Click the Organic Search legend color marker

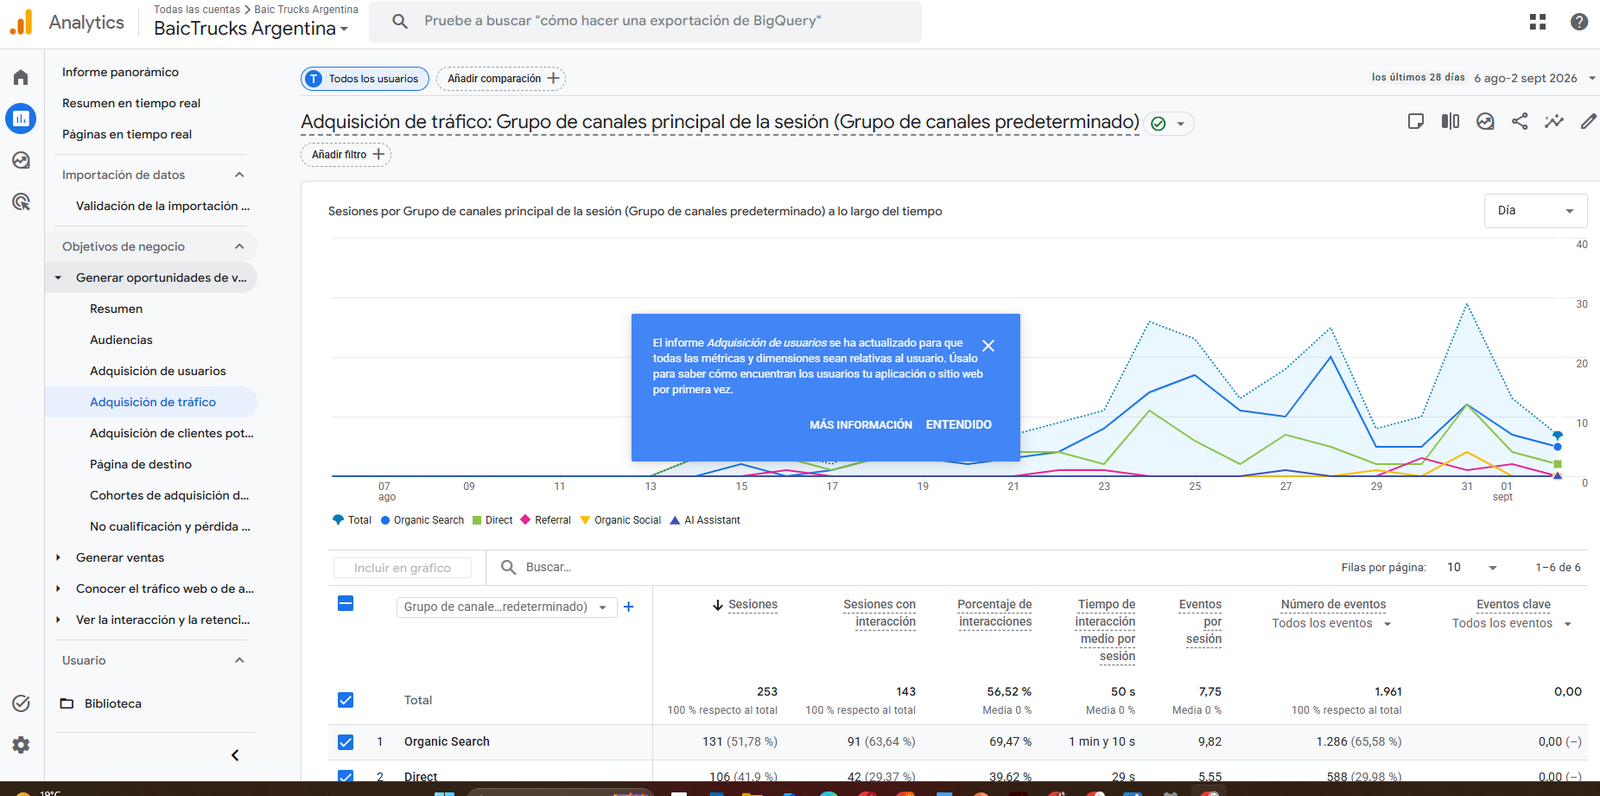coord(385,520)
